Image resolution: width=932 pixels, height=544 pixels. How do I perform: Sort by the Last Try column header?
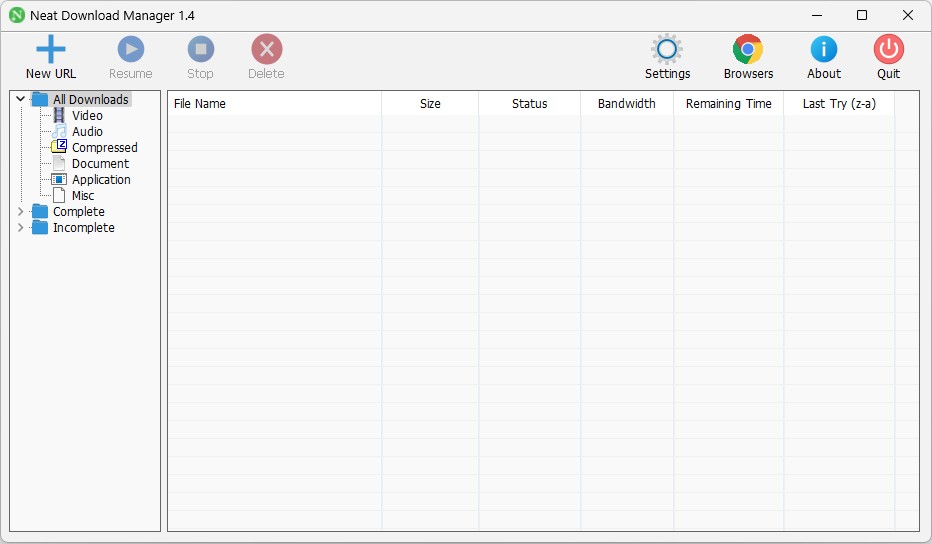pos(839,103)
